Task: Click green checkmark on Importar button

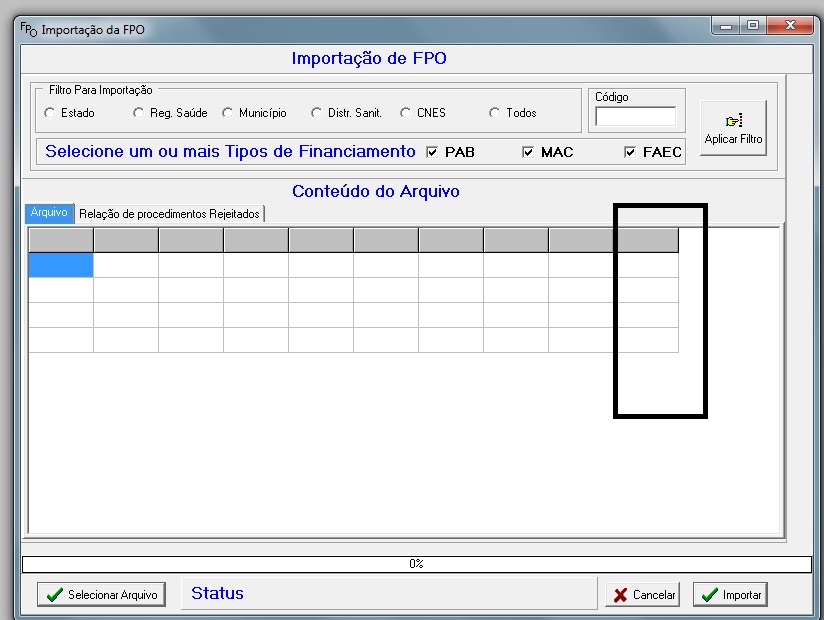Action: (x=709, y=595)
